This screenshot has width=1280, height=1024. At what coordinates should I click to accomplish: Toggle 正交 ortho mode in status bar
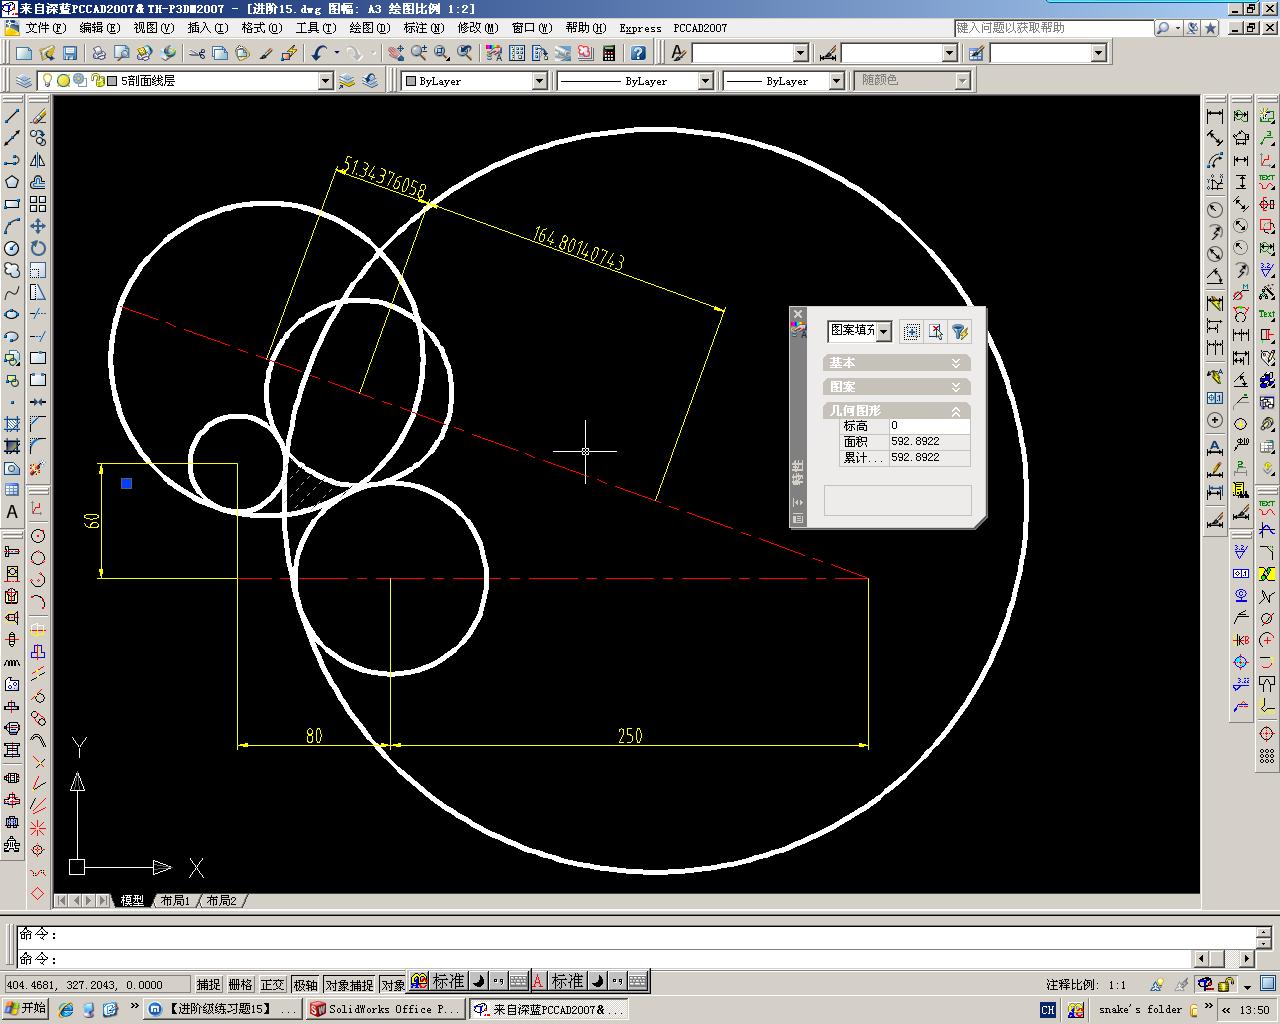(272, 984)
